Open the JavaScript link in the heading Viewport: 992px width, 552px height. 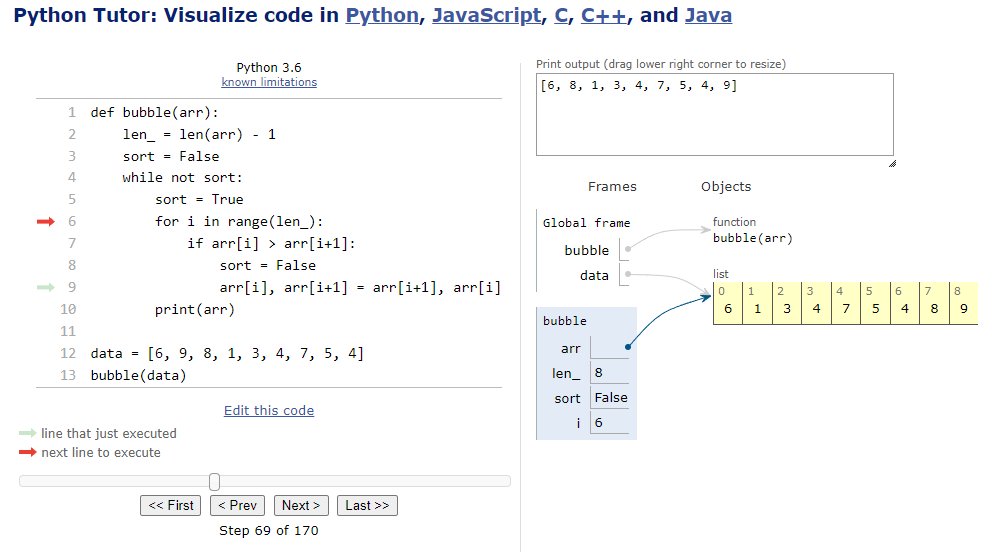(487, 15)
